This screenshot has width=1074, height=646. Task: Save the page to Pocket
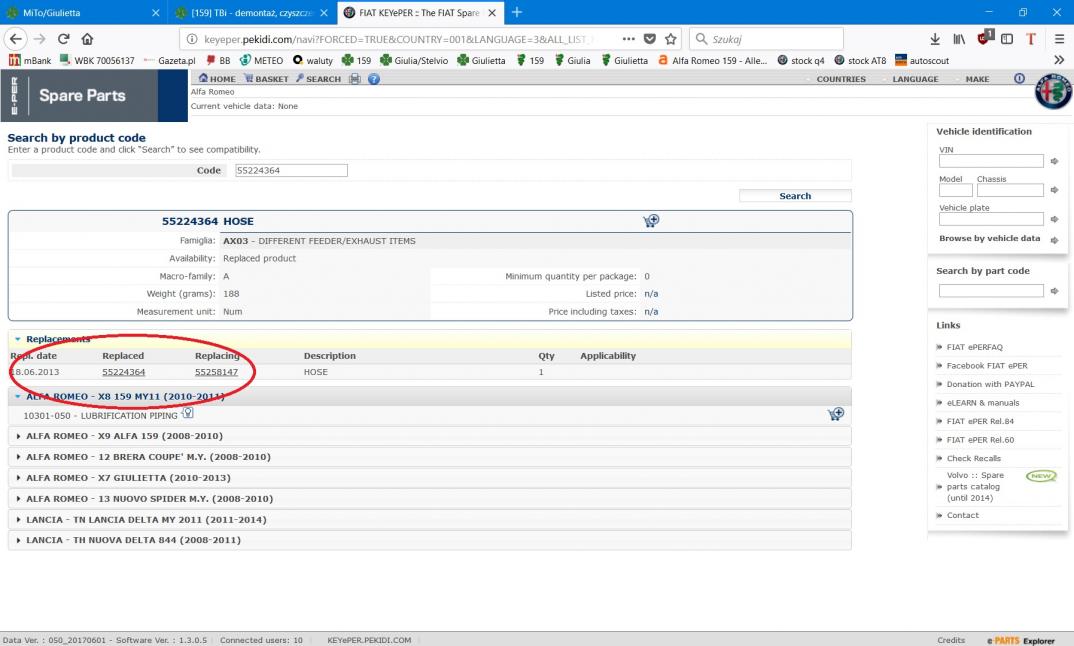[x=650, y=39]
